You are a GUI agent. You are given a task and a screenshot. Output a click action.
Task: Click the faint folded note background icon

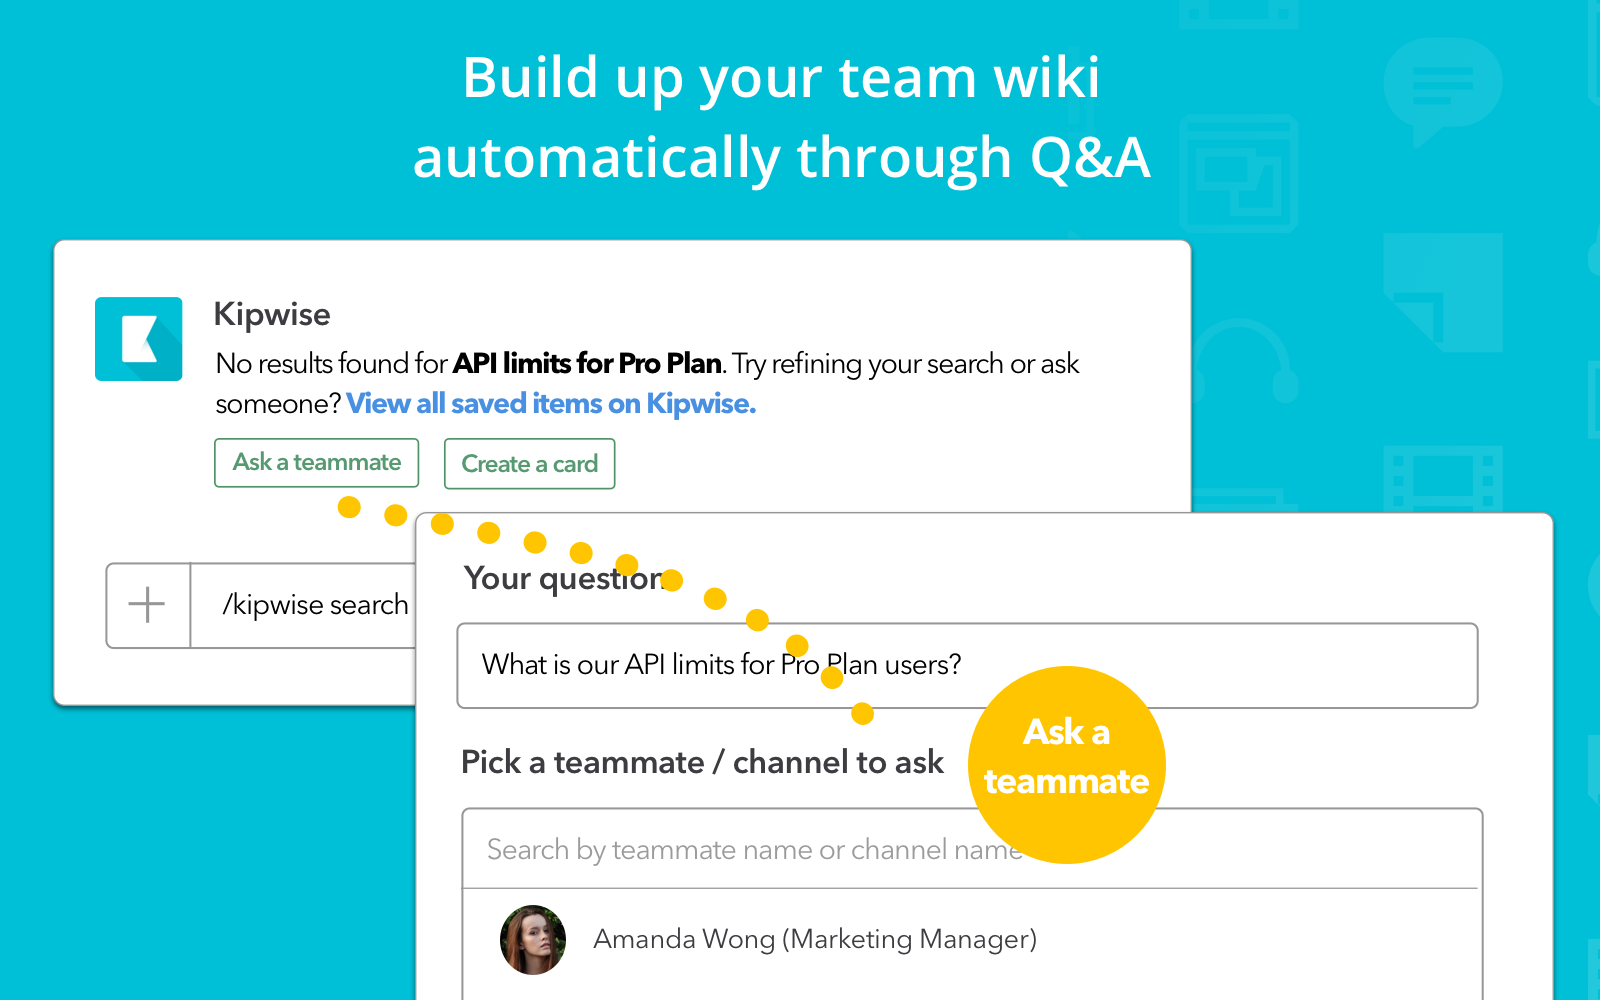(1442, 292)
